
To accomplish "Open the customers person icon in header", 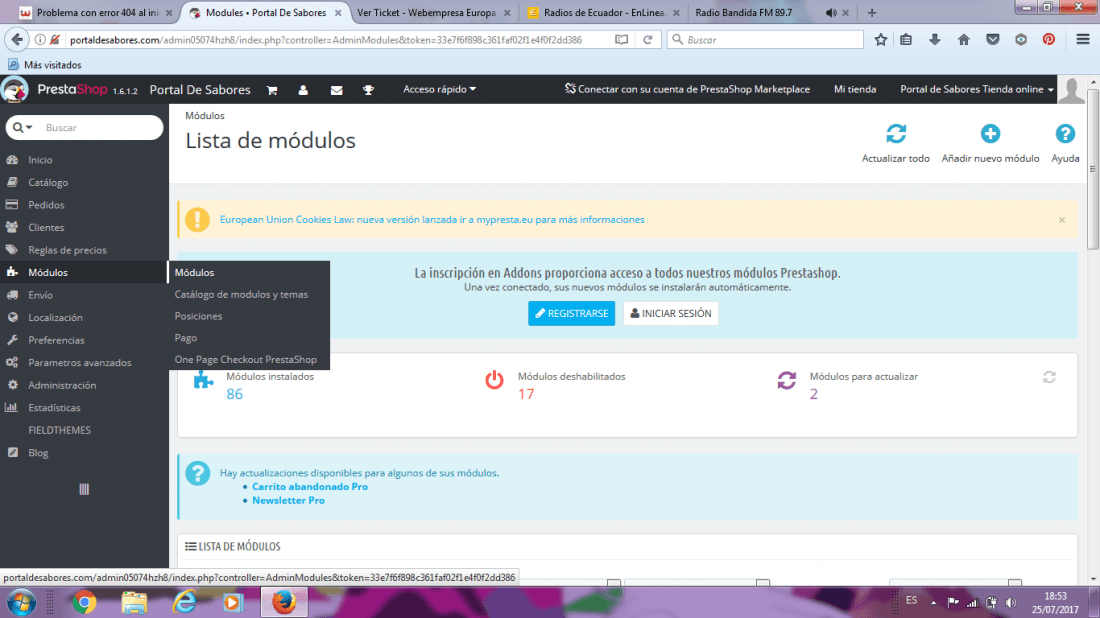I will click(303, 90).
